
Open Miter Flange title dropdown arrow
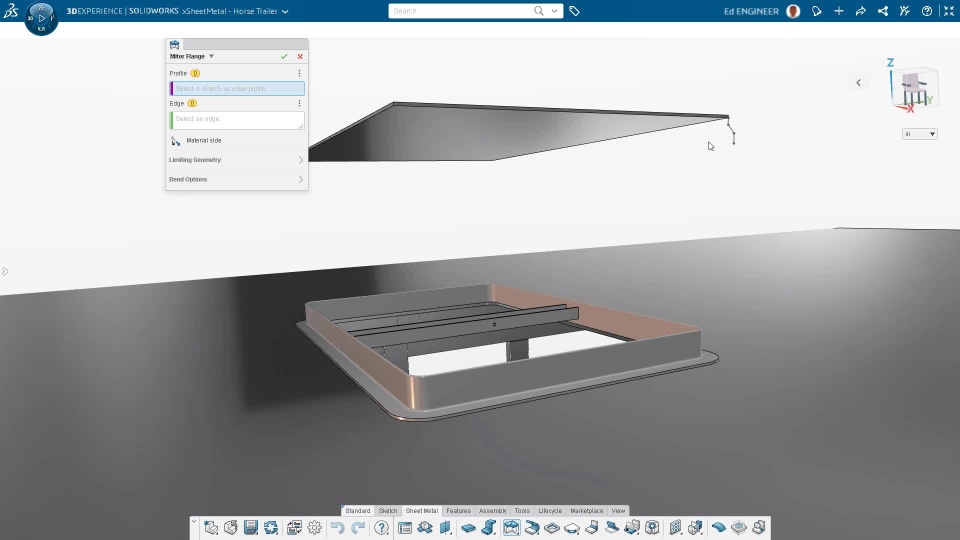[x=211, y=56]
